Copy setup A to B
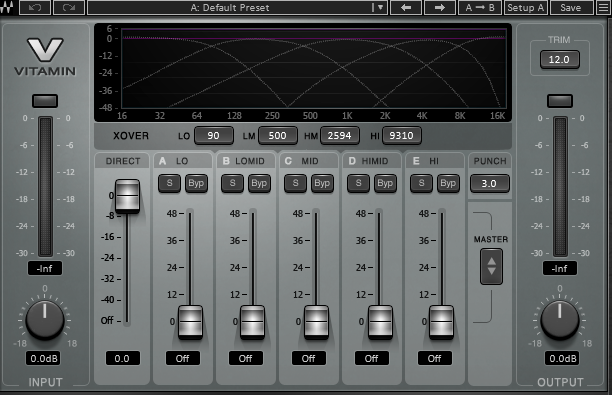The height and width of the screenshot is (395, 612). tap(480, 7)
